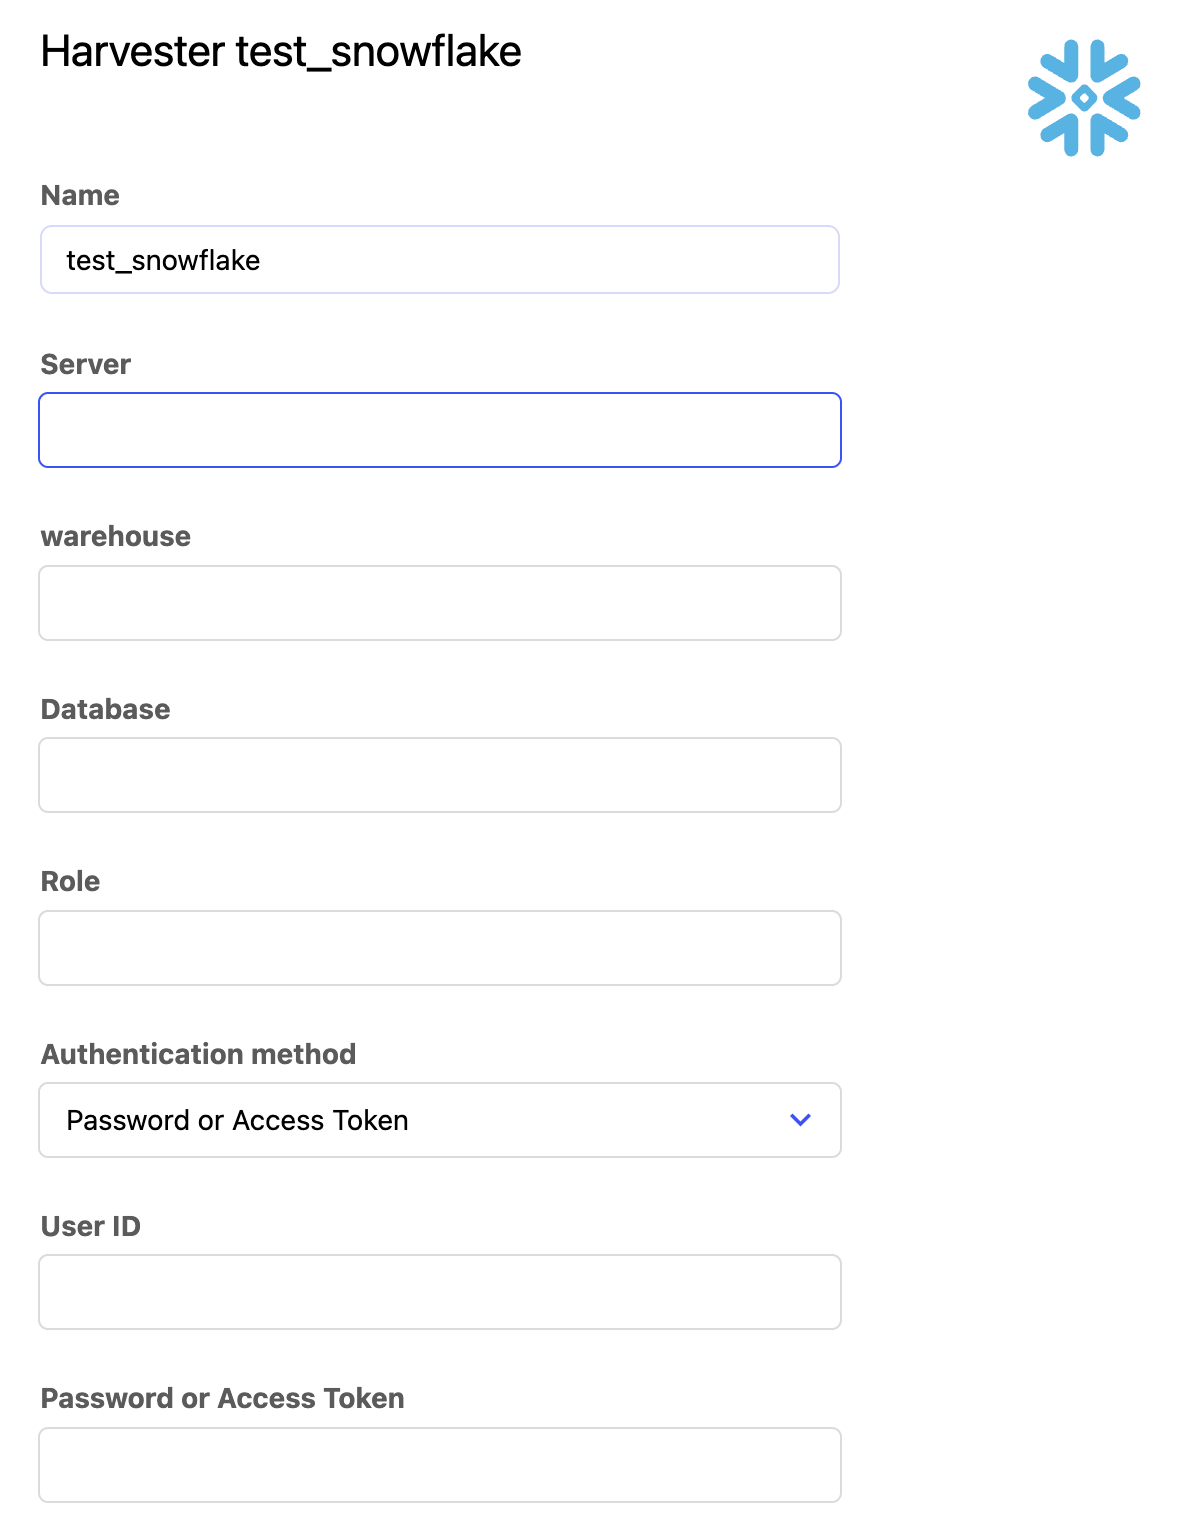Click the selected 'Password or Access Token' value
Viewport: 1178px width, 1540px height.
coord(237,1120)
